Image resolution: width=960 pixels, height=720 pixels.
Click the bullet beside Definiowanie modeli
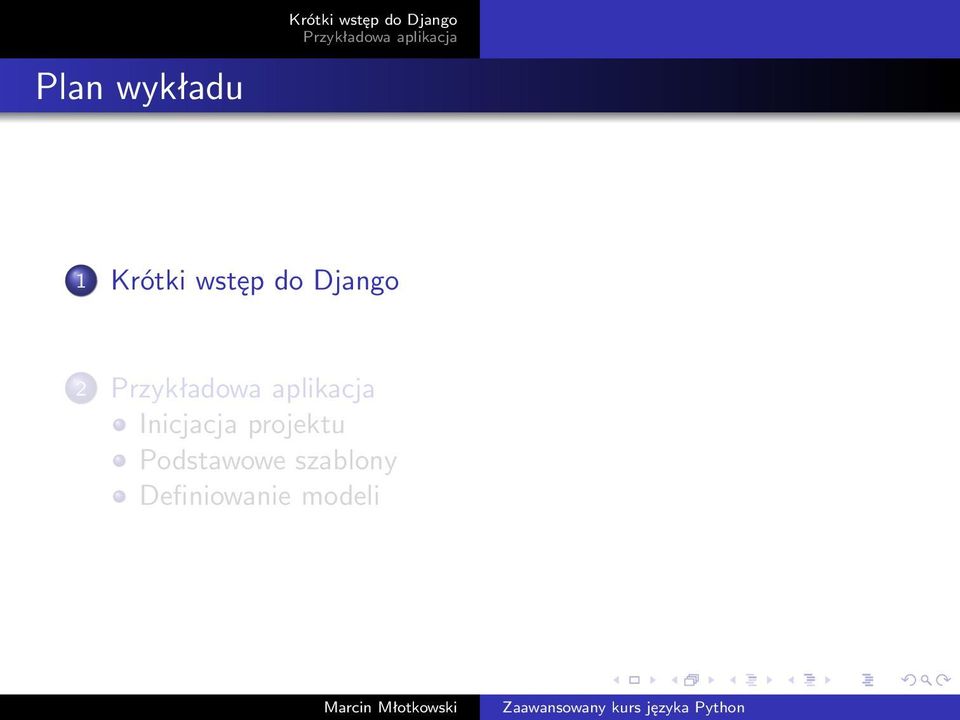pos(119,496)
